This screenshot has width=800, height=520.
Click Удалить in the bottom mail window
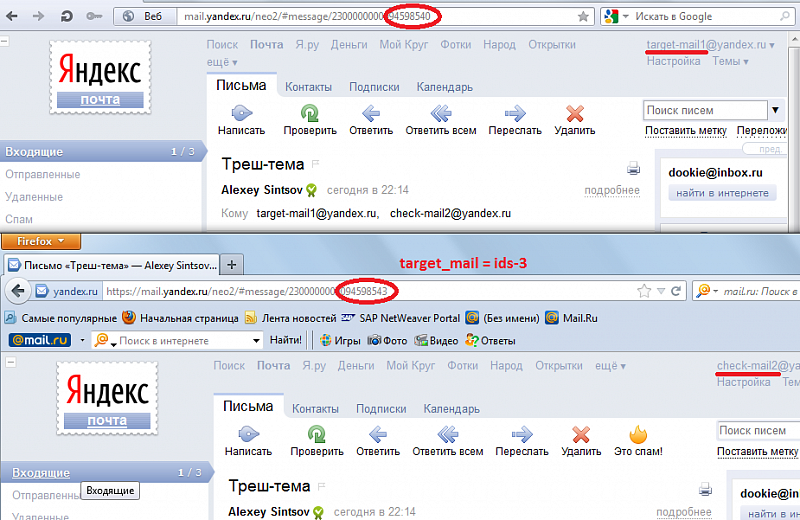point(581,441)
